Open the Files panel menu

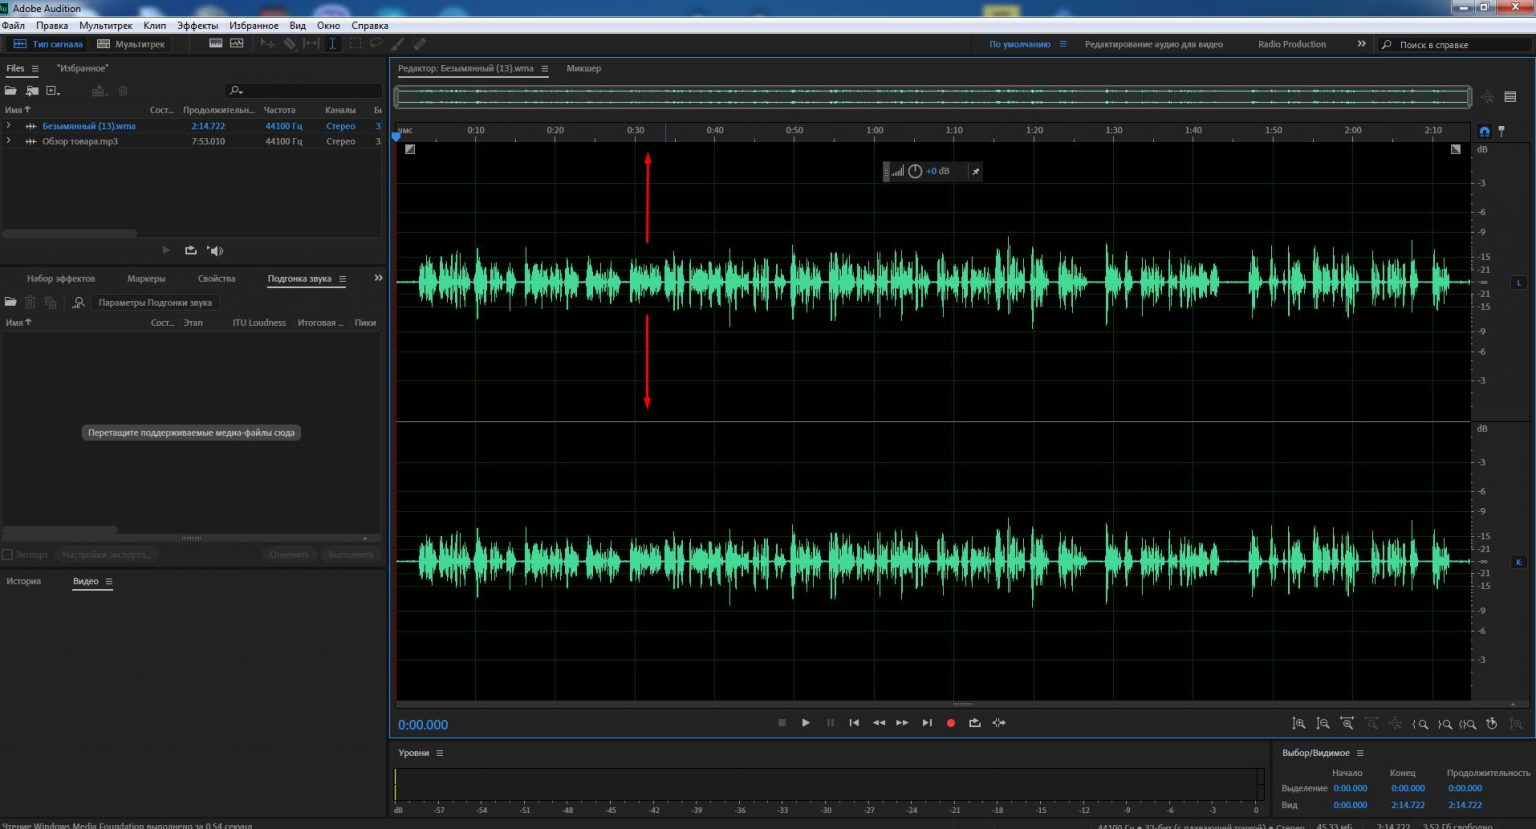[x=35, y=69]
